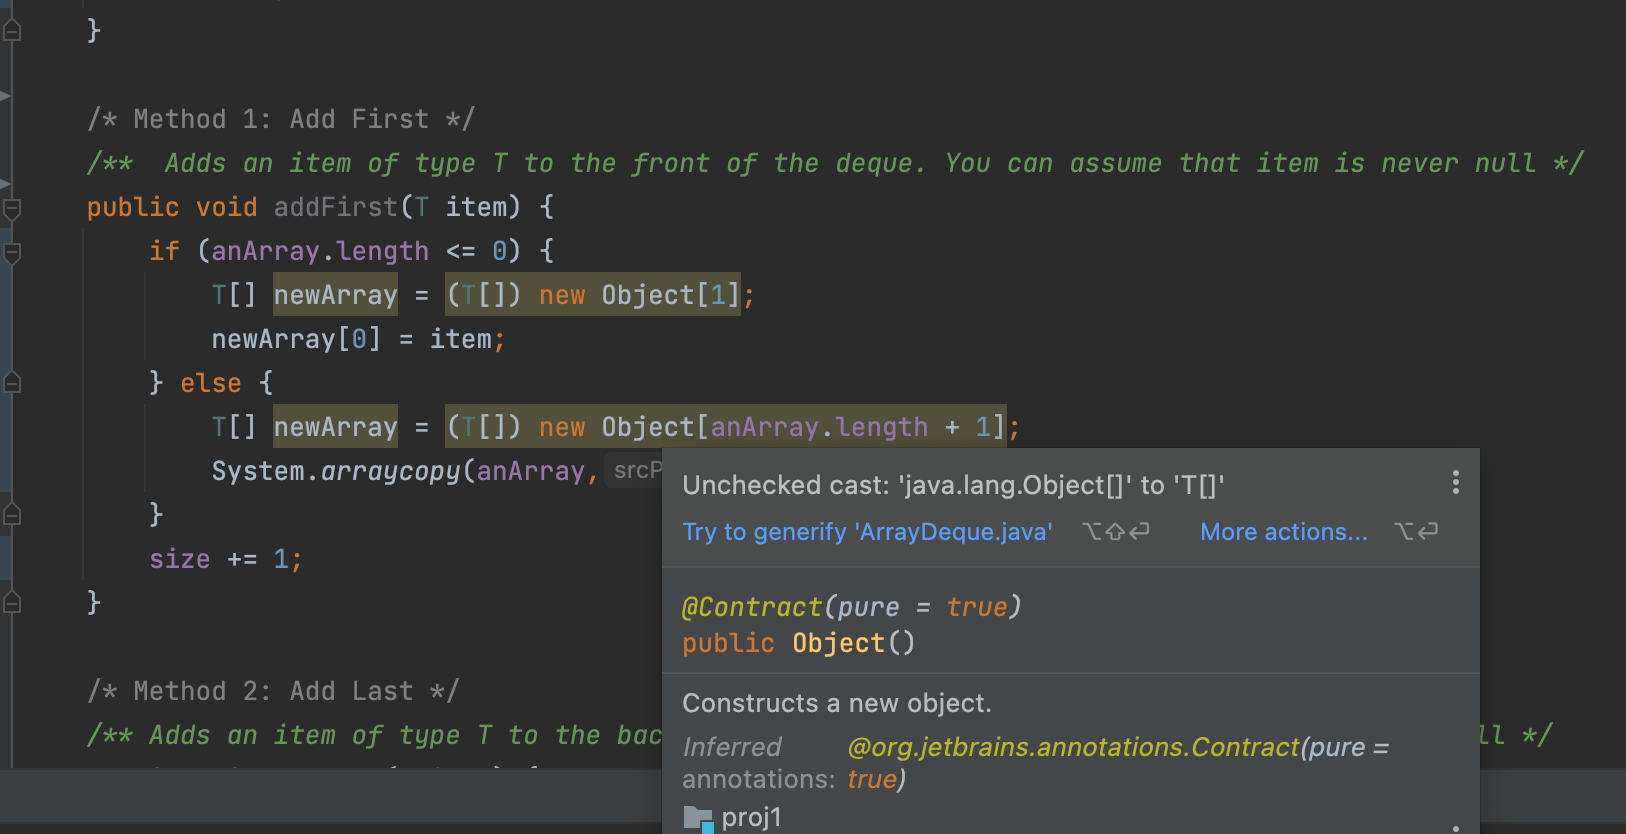This screenshot has width=1626, height=834.
Task: Collapse the if block fold marker
Action: (12, 253)
